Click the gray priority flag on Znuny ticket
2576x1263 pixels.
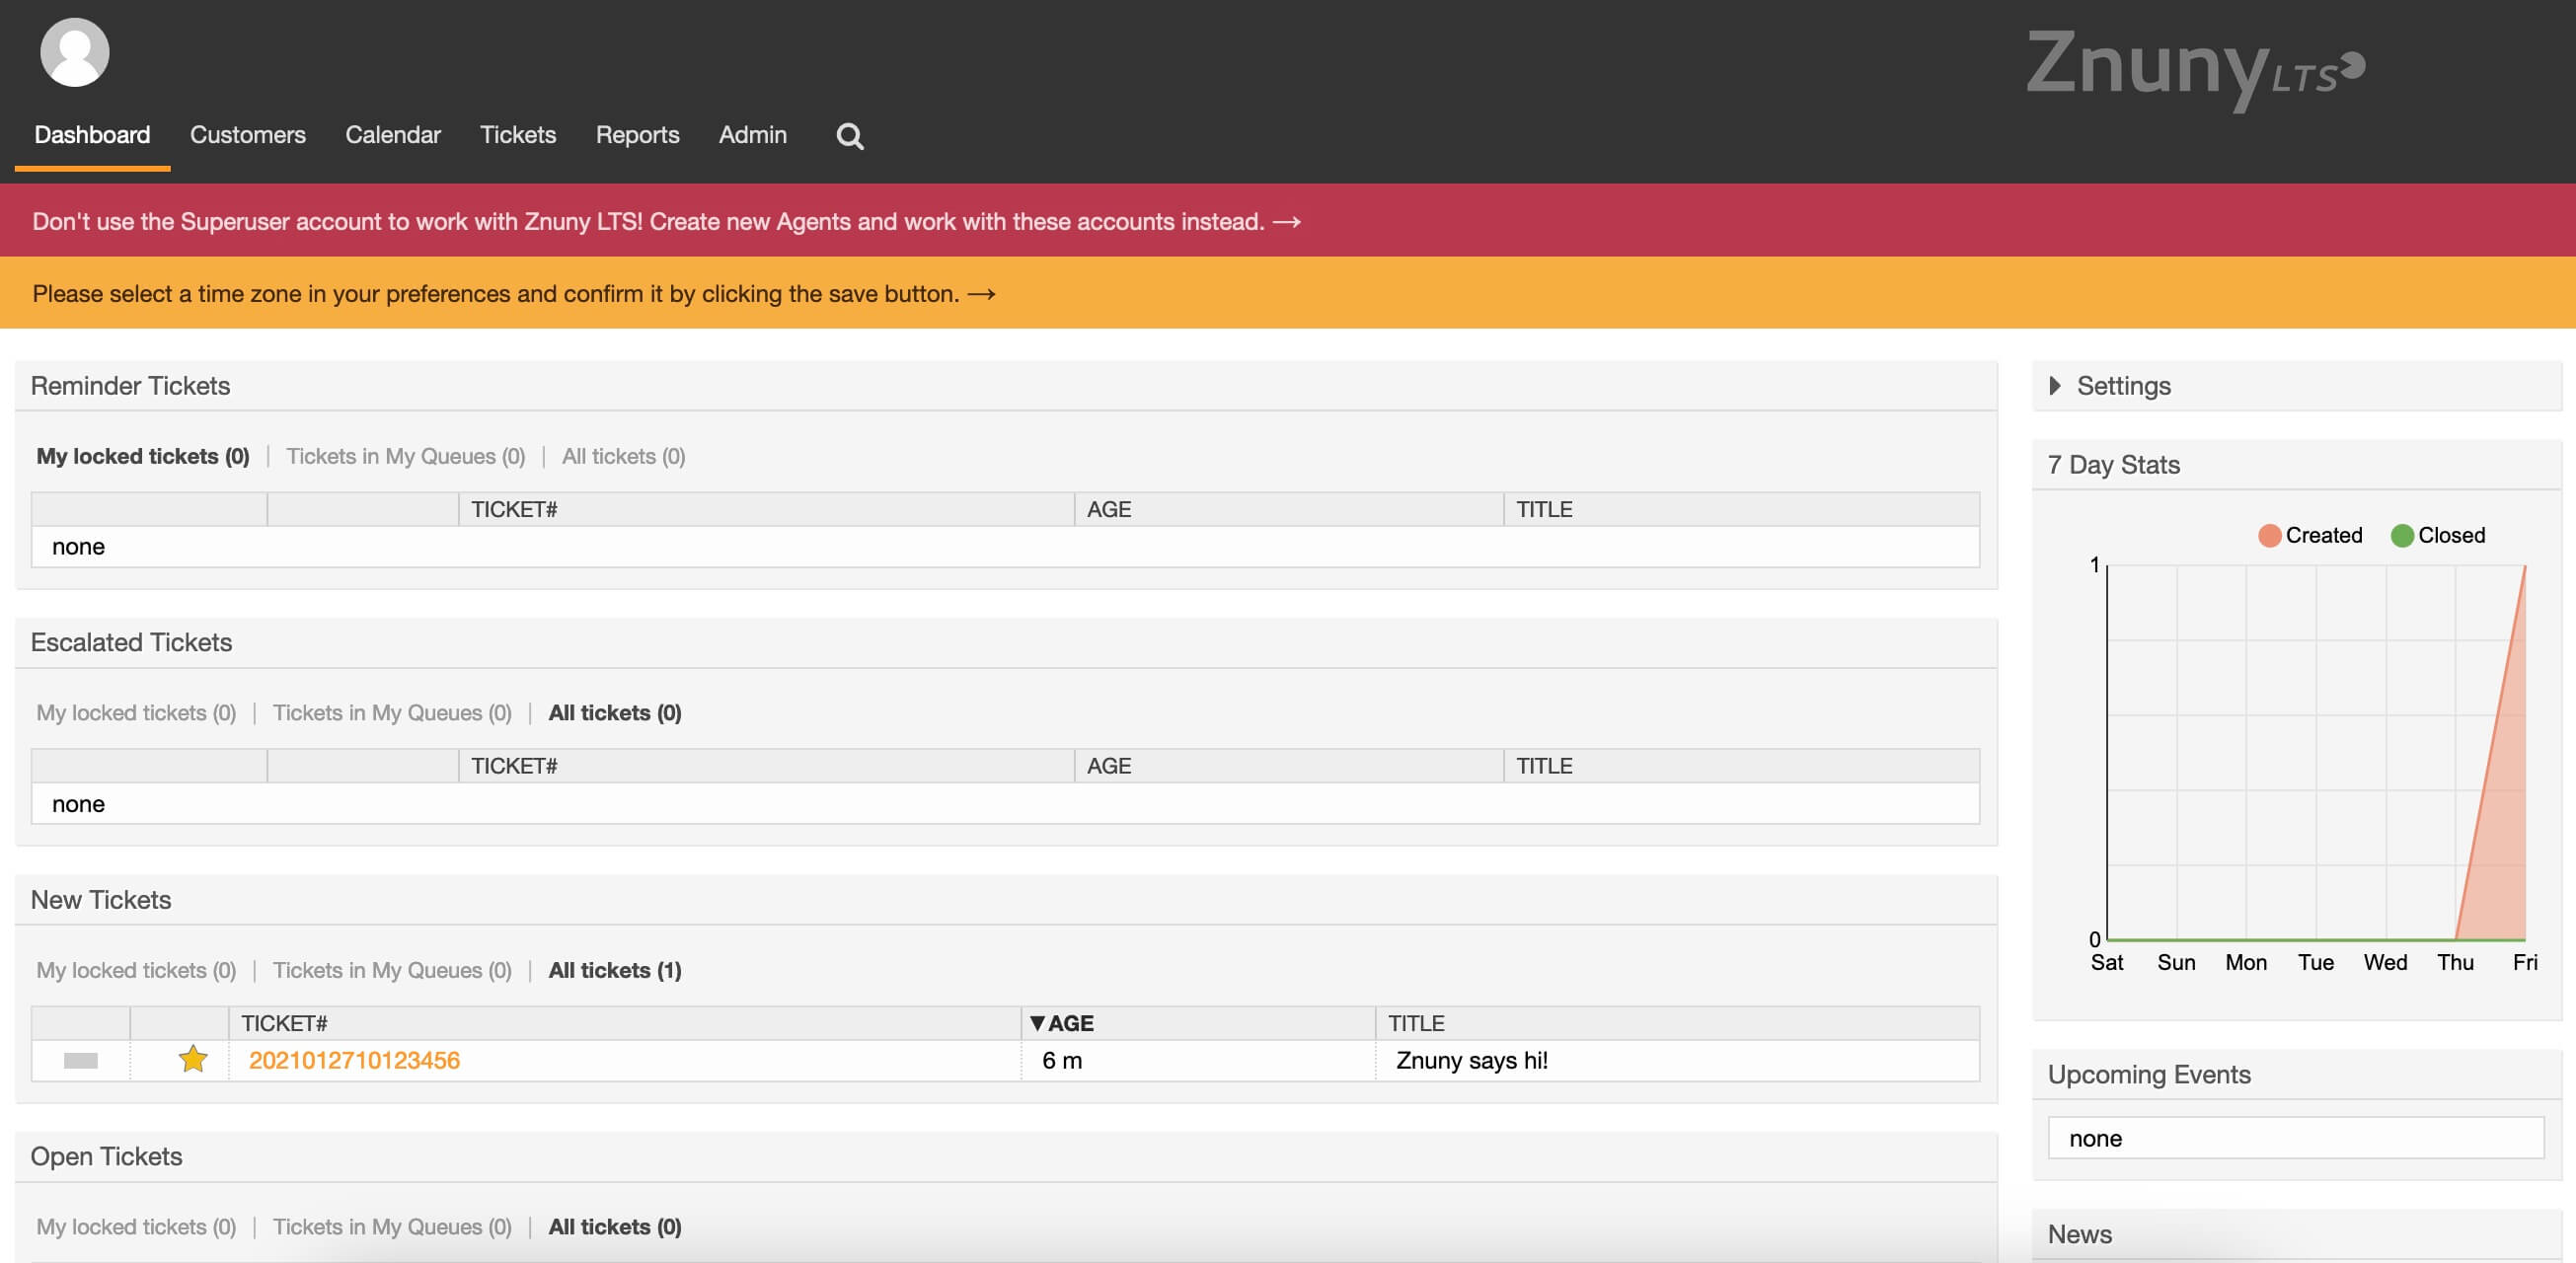tap(80, 1060)
